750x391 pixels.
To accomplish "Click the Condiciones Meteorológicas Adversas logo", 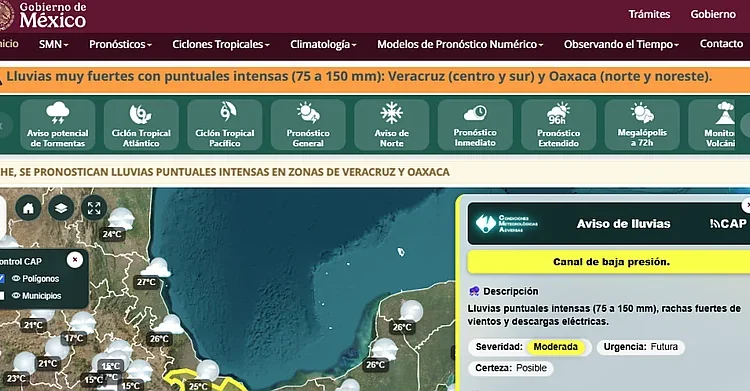I will pyautogui.click(x=507, y=223).
